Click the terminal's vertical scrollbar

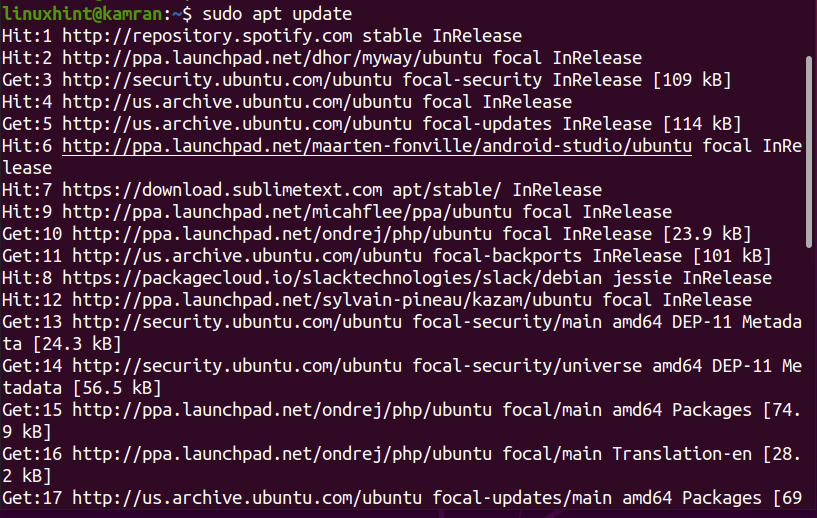coord(807,150)
